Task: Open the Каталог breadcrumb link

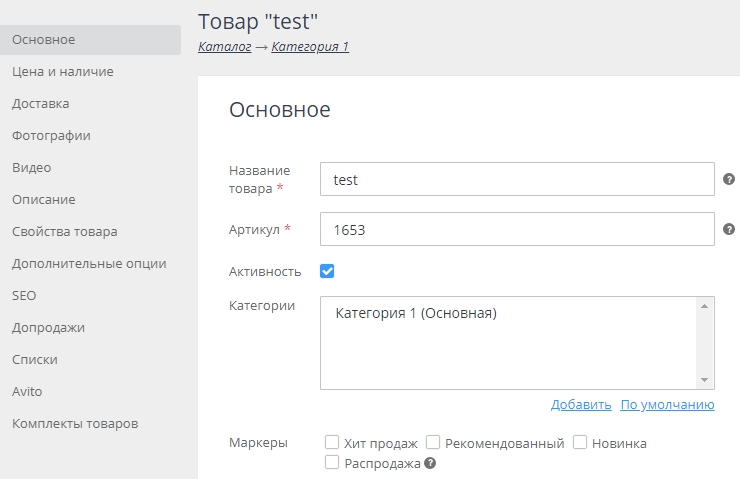Action: [225, 47]
